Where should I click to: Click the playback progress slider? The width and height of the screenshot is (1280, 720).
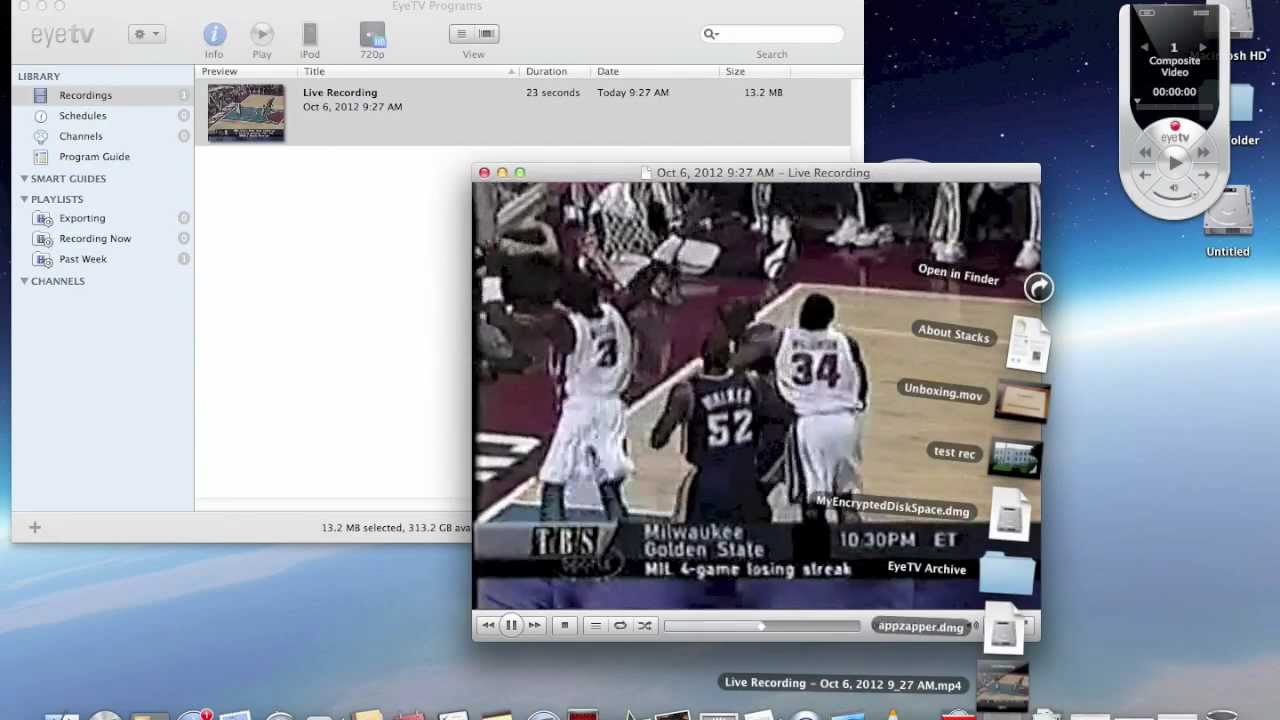tap(762, 627)
